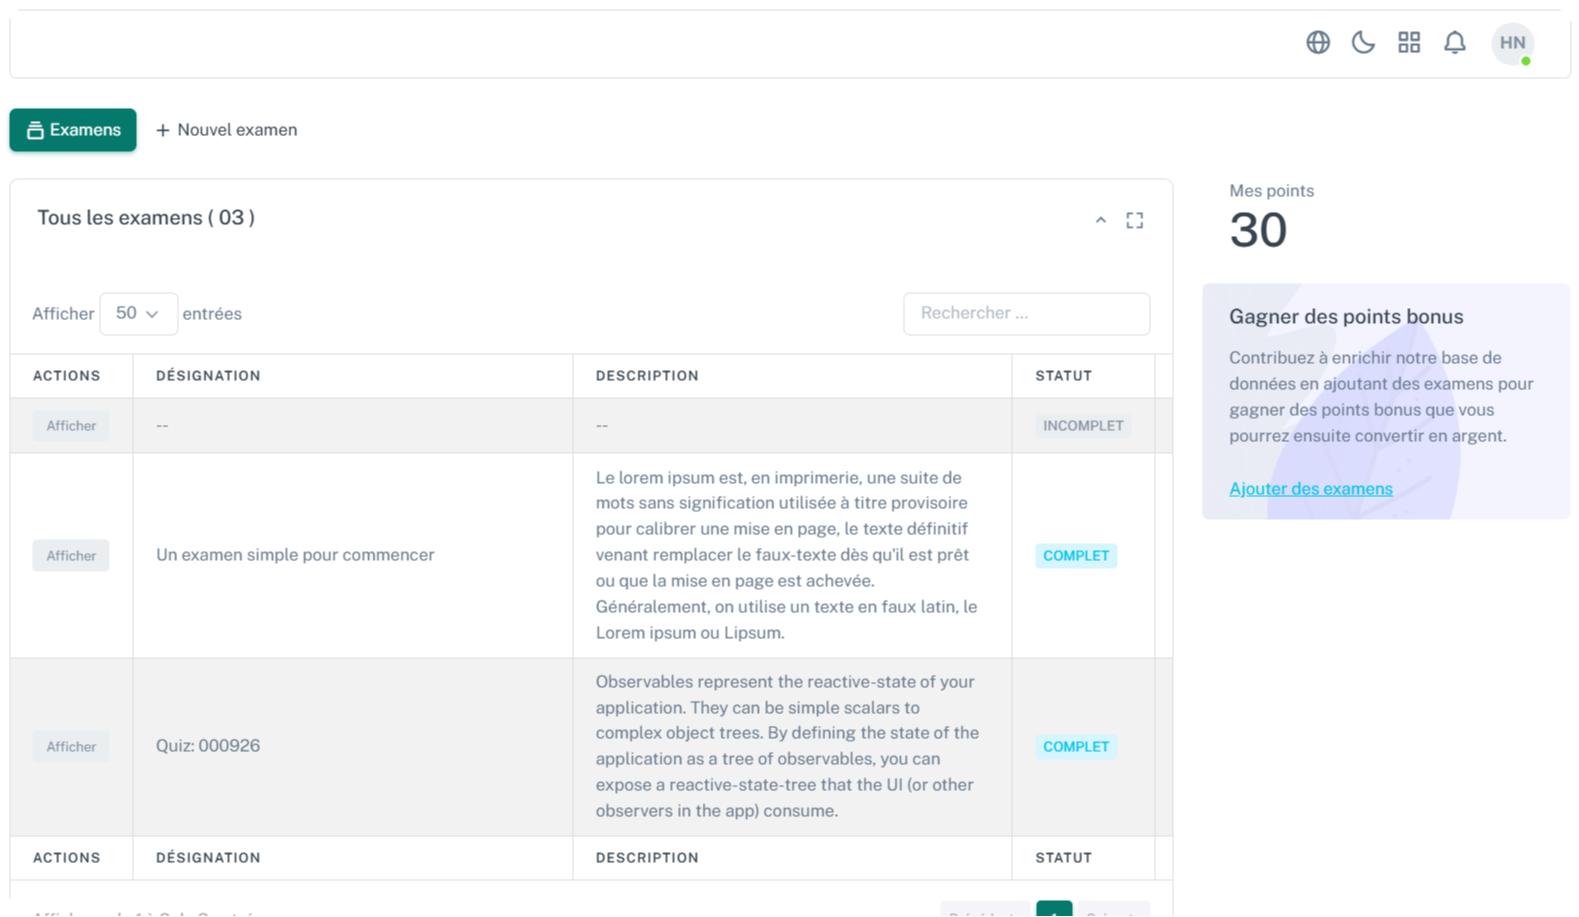
Task: Collapse the Tous les examens panel
Action: 1101,220
